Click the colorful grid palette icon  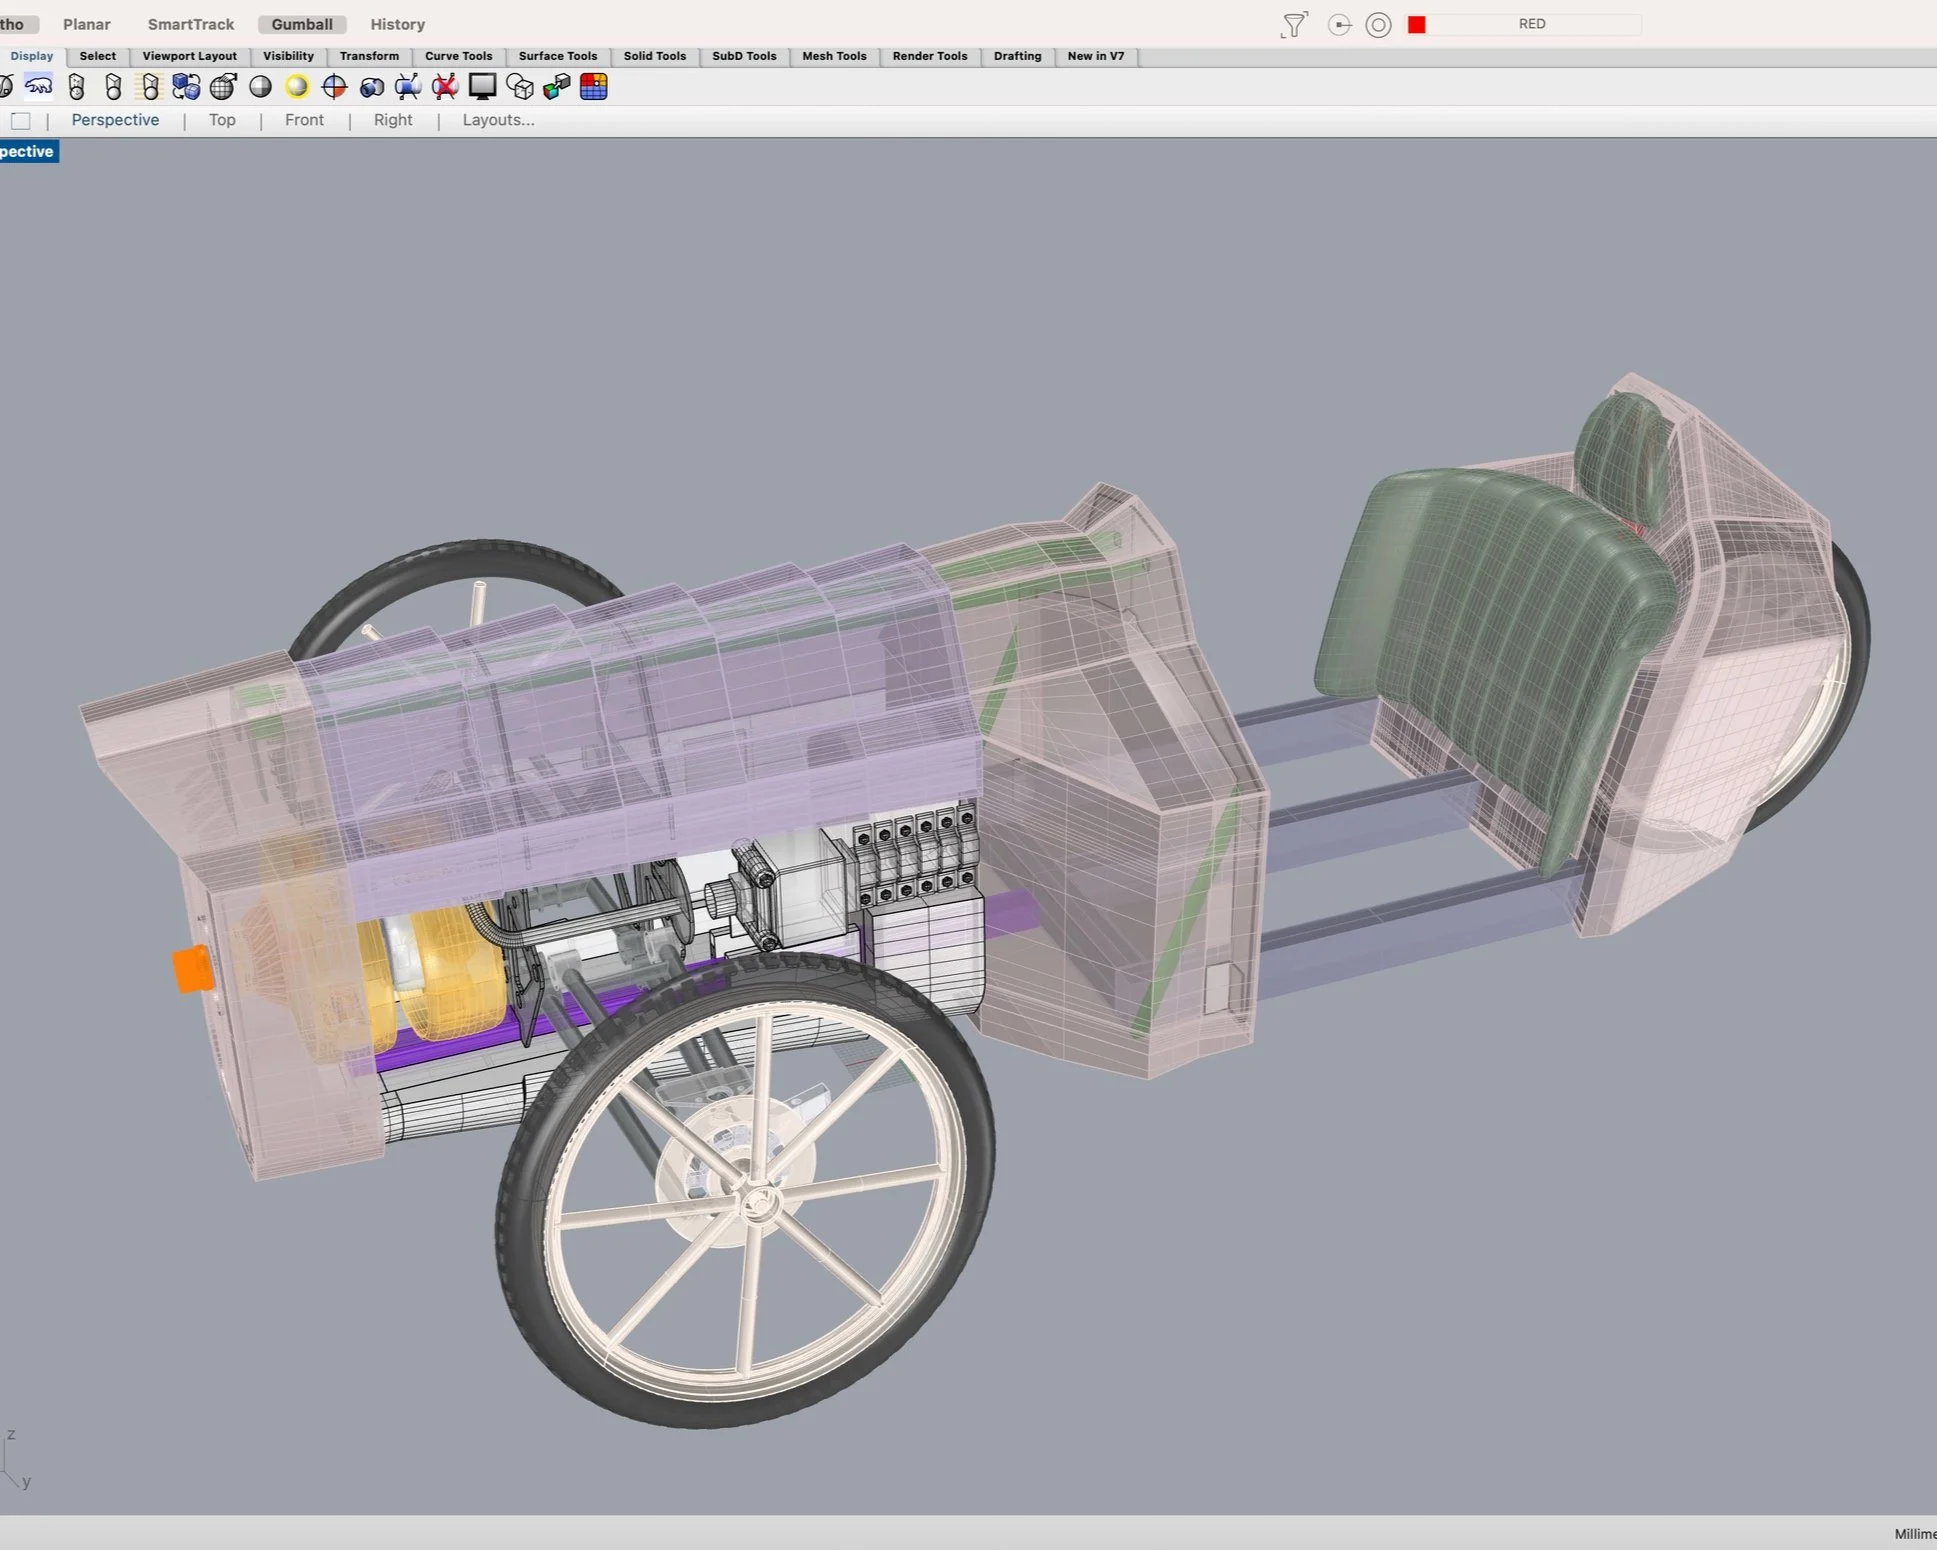pos(594,87)
